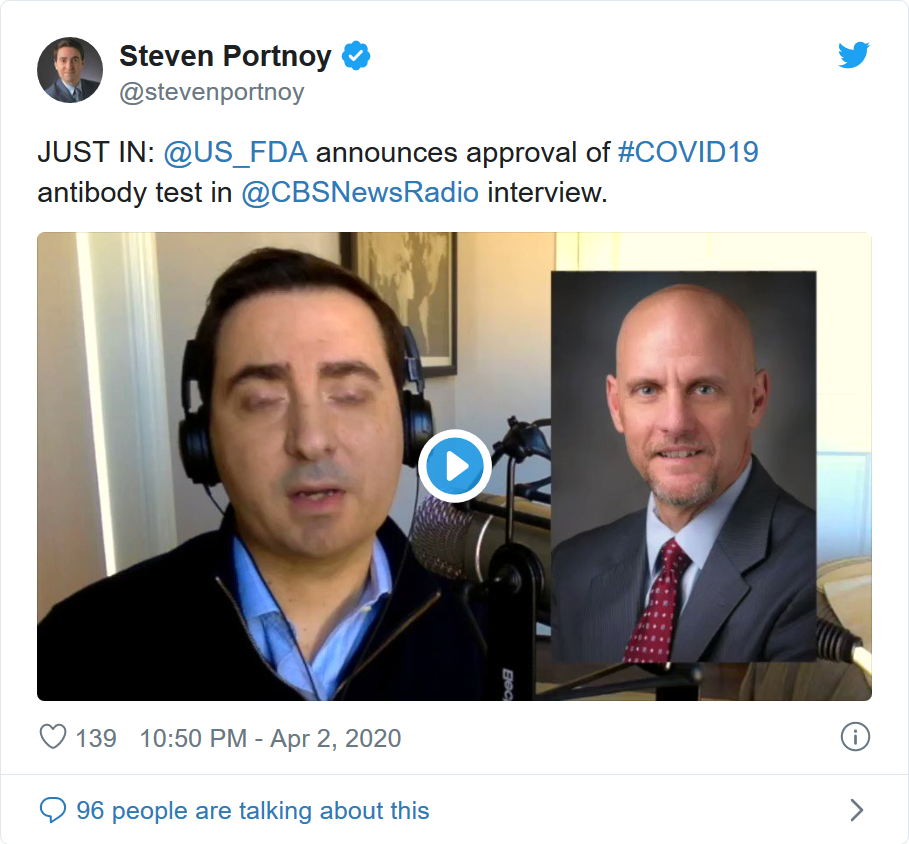This screenshot has width=909, height=844.
Task: Click the speech bubble reply icon
Action: point(53,809)
